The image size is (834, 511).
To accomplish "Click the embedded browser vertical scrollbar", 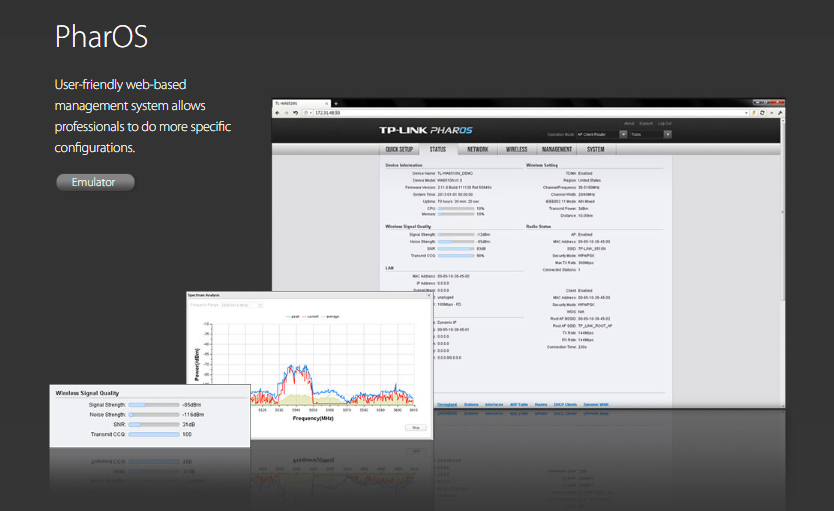I will tap(782, 213).
